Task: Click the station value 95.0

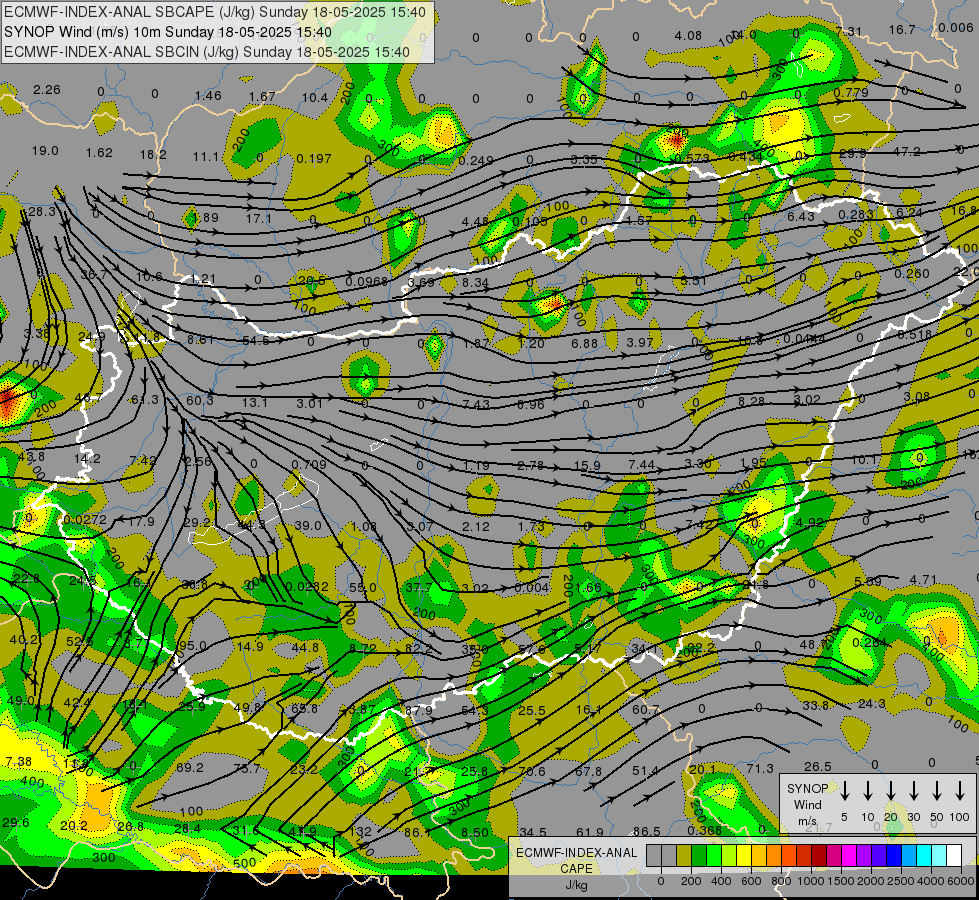Action: click(x=192, y=646)
